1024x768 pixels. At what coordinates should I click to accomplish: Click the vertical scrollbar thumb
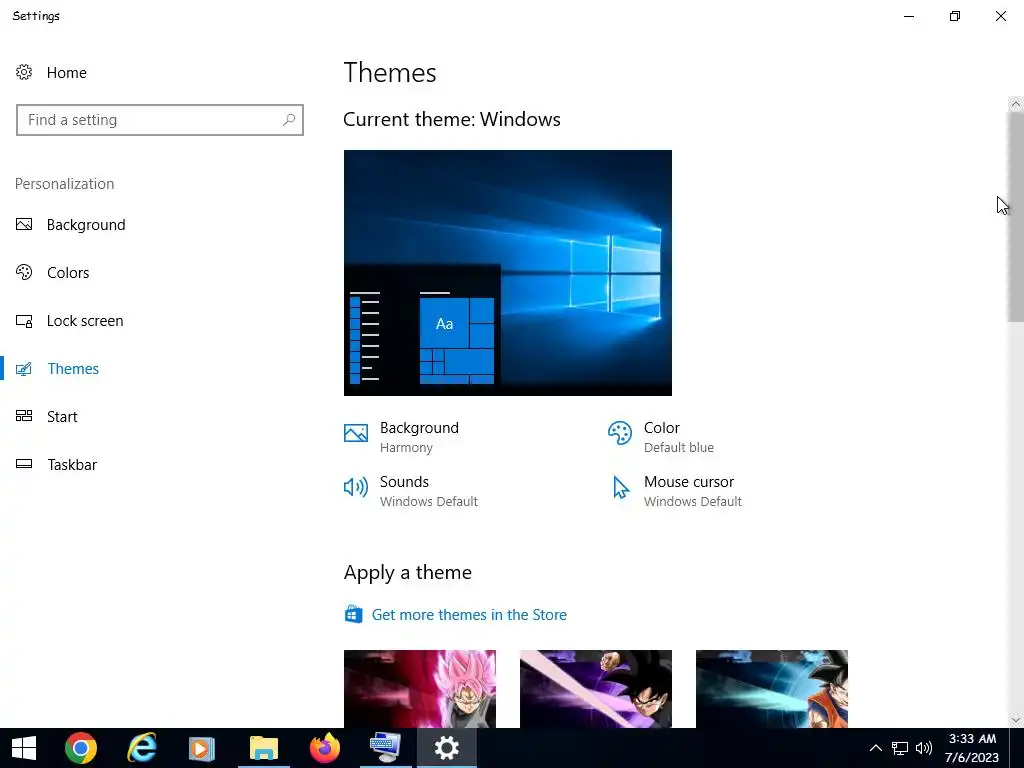click(x=1016, y=217)
